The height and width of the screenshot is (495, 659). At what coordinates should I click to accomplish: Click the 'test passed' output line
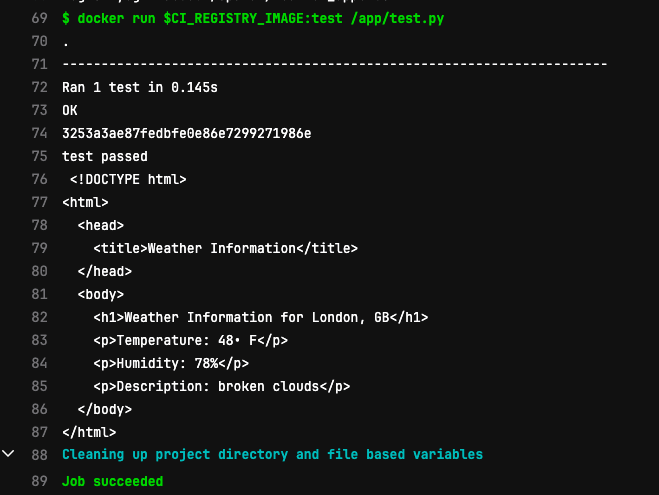coord(105,156)
